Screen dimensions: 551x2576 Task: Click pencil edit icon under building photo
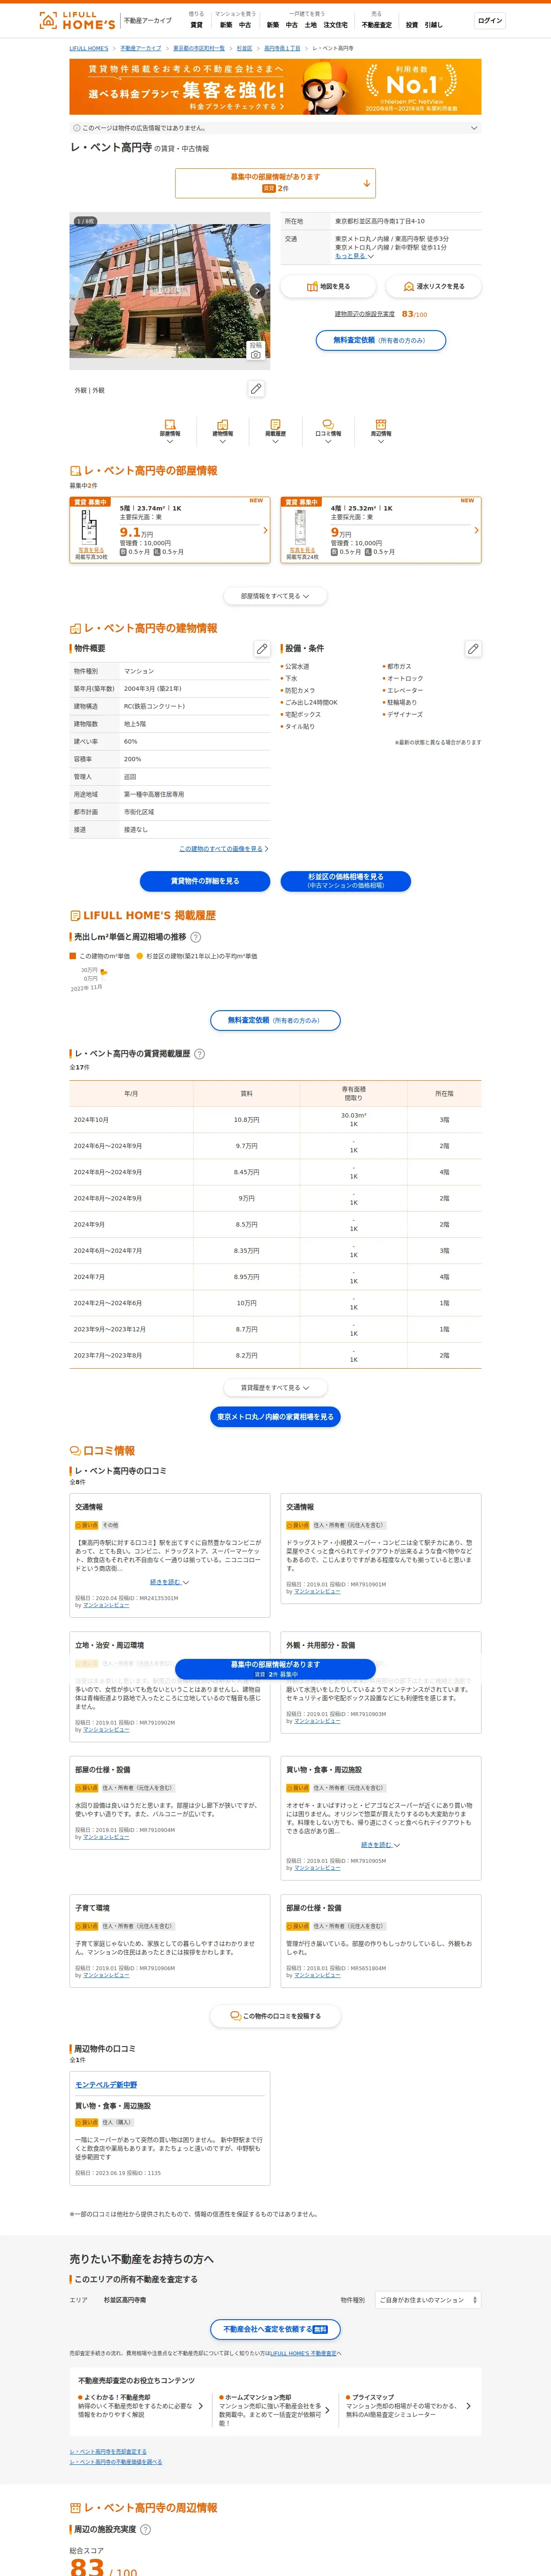pyautogui.click(x=256, y=389)
